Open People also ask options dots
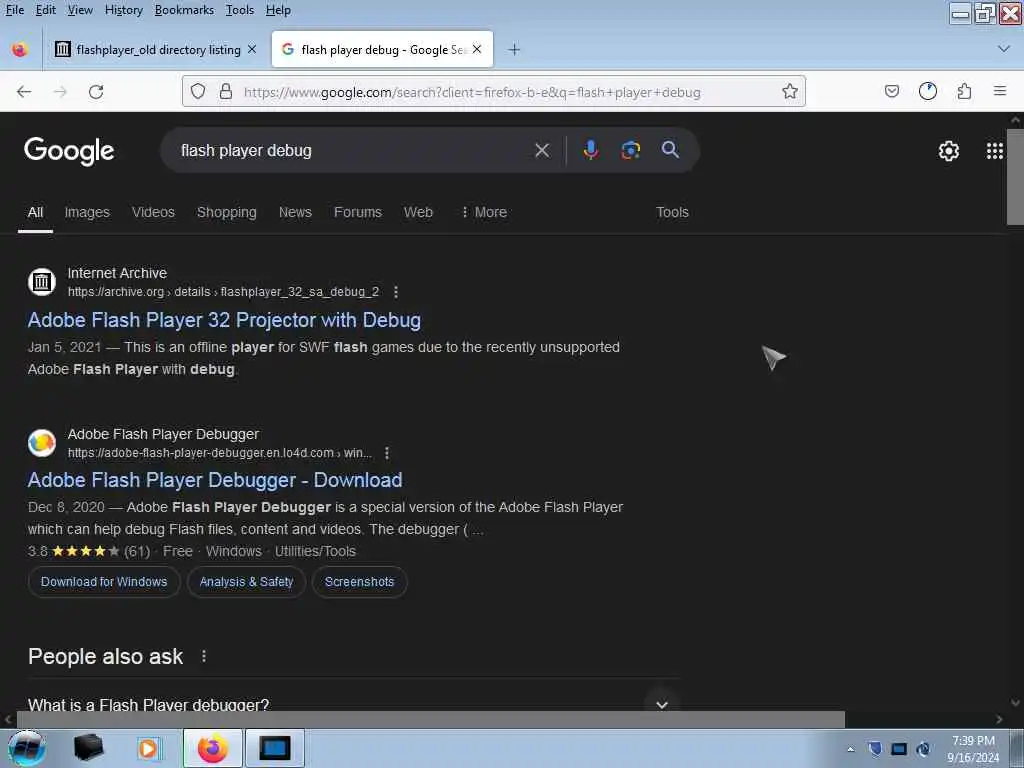This screenshot has height=768, width=1024. 204,656
